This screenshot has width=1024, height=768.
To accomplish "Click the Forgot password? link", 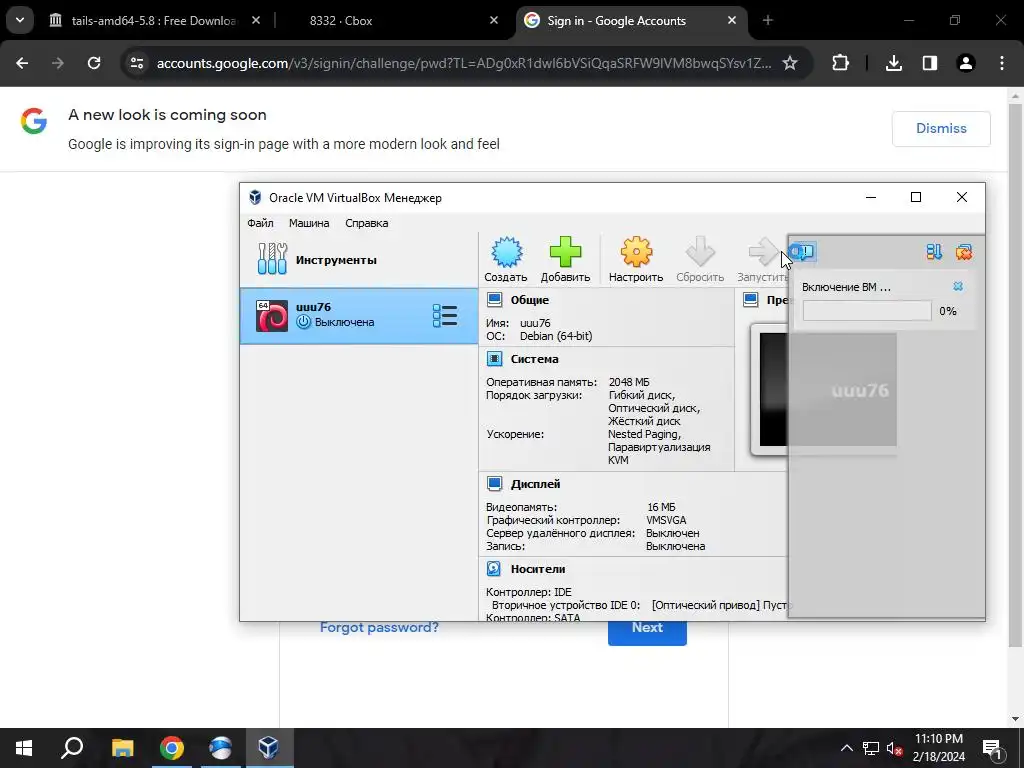I will click(379, 628).
